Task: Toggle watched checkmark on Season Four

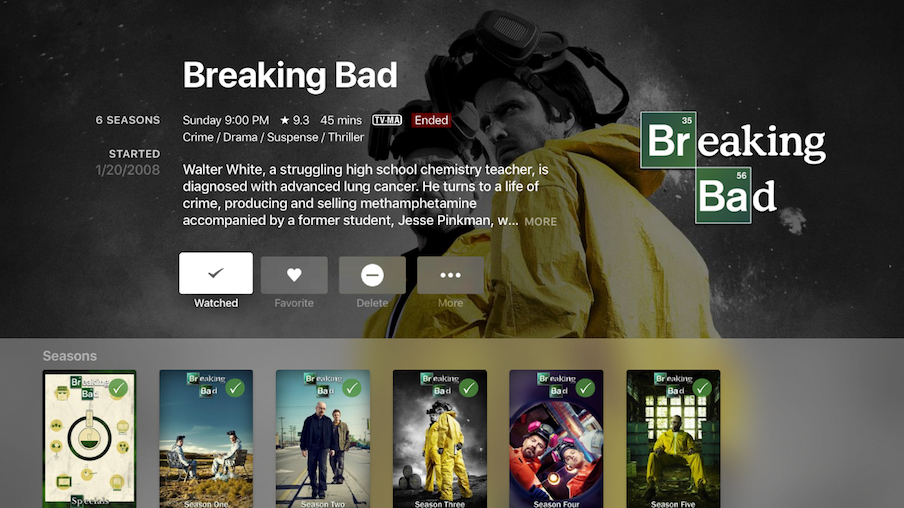Action: pyautogui.click(x=585, y=388)
